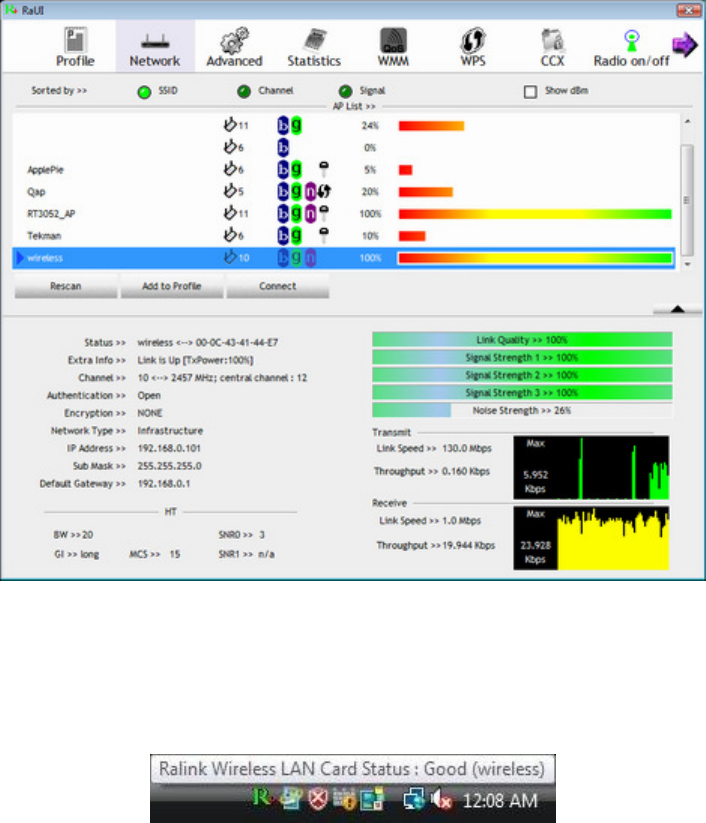706x823 pixels.
Task: Click the Link Quality 100% bar
Action: point(522,340)
